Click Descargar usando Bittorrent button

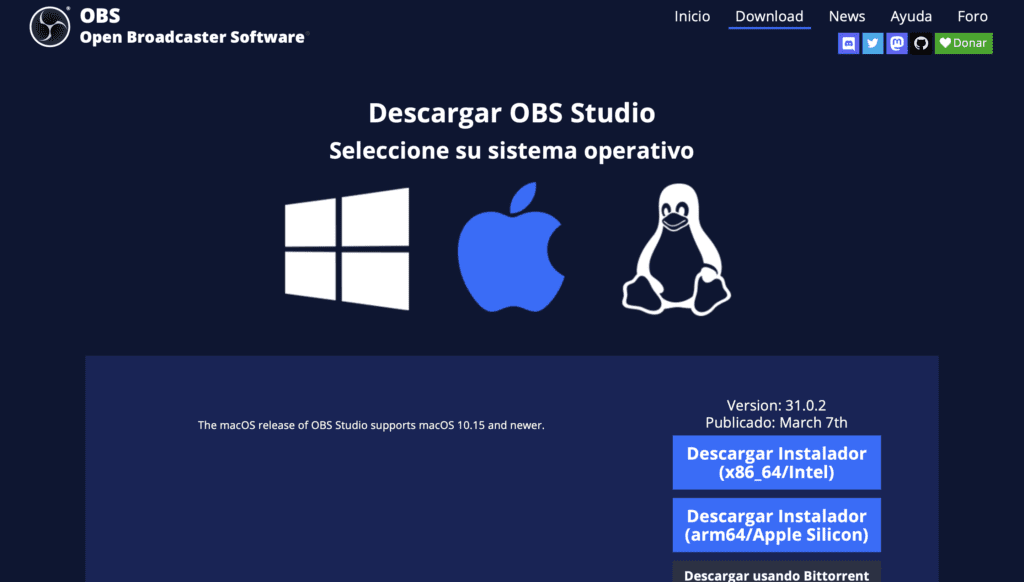[776, 572]
